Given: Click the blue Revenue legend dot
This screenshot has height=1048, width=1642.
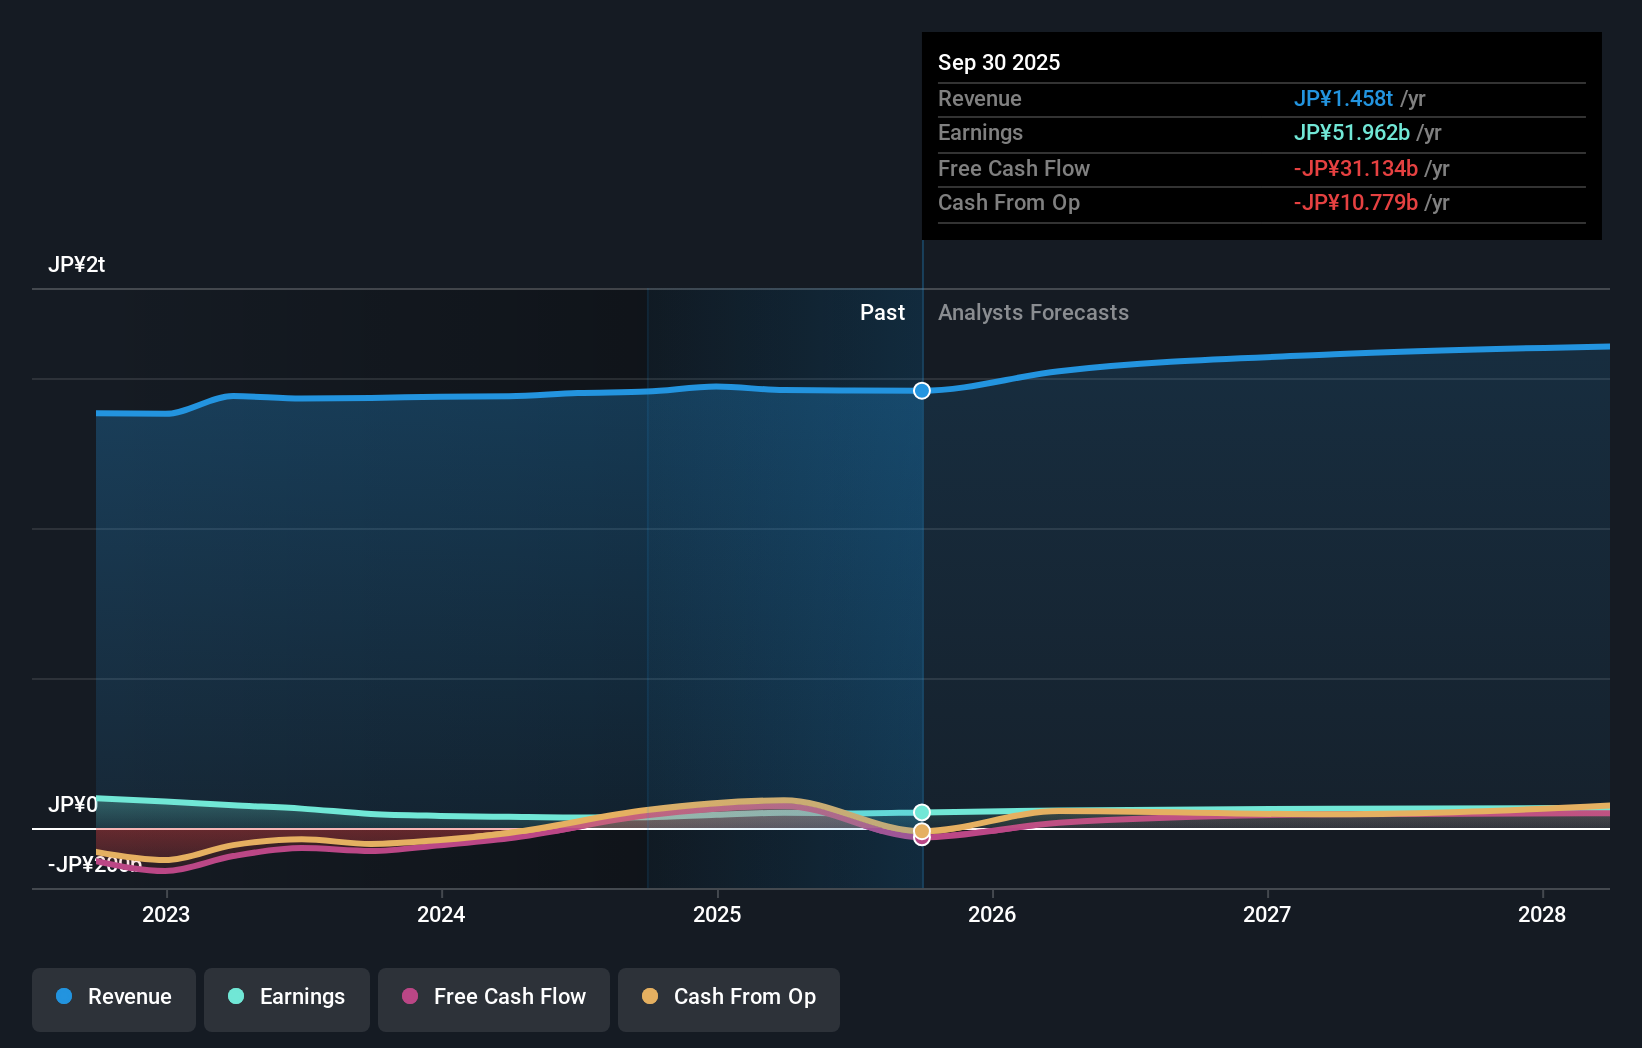Looking at the screenshot, I should click(65, 997).
